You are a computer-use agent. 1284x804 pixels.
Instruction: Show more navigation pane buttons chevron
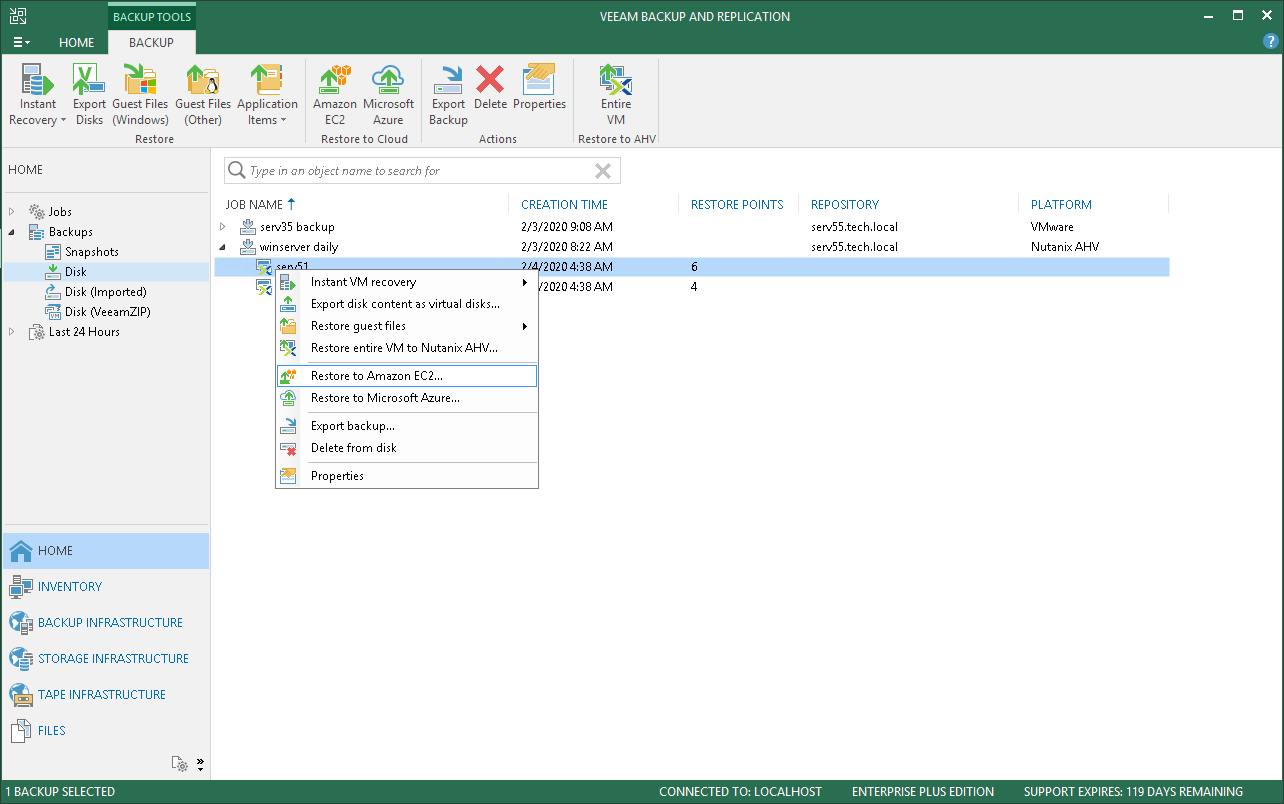[200, 764]
